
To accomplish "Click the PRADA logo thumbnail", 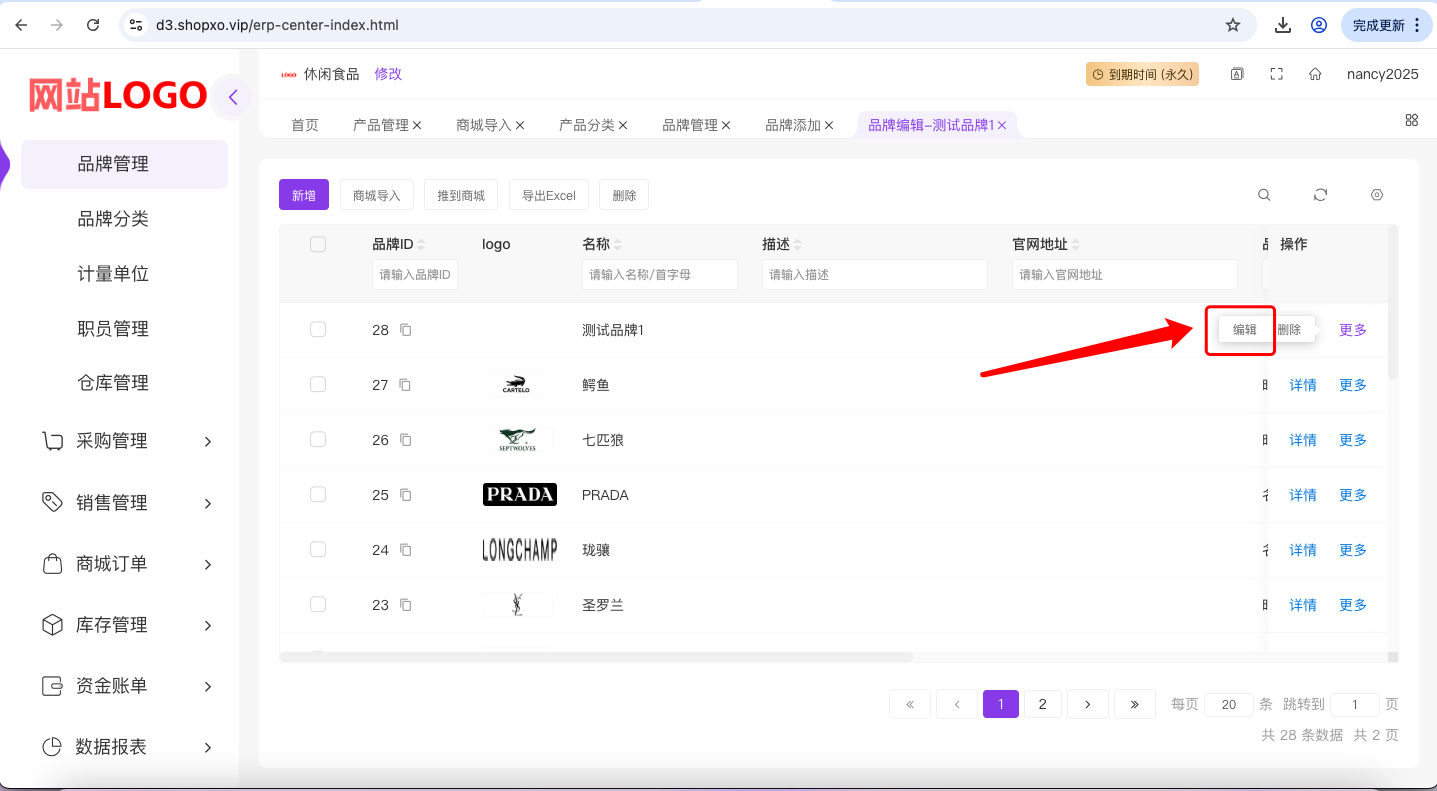I will pyautogui.click(x=520, y=494).
